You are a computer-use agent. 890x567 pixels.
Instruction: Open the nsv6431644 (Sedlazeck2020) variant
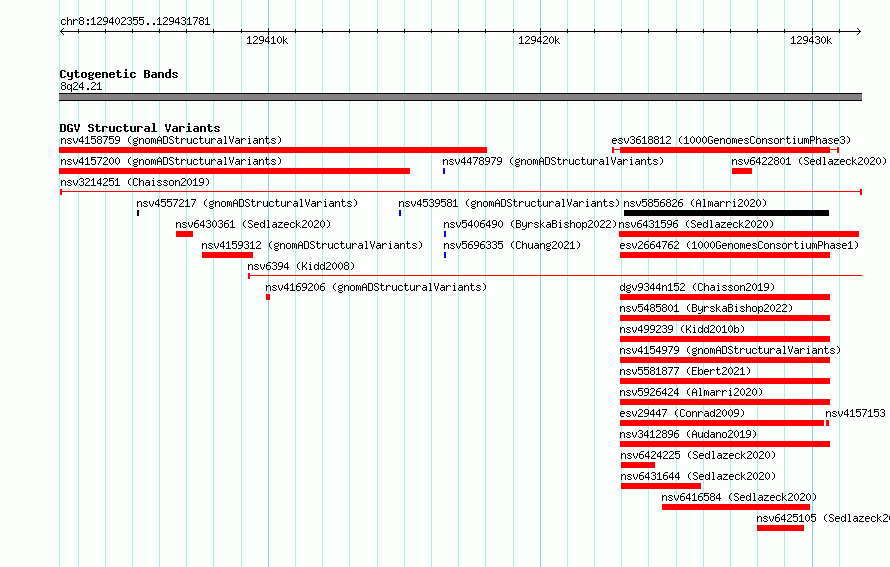[698, 476]
